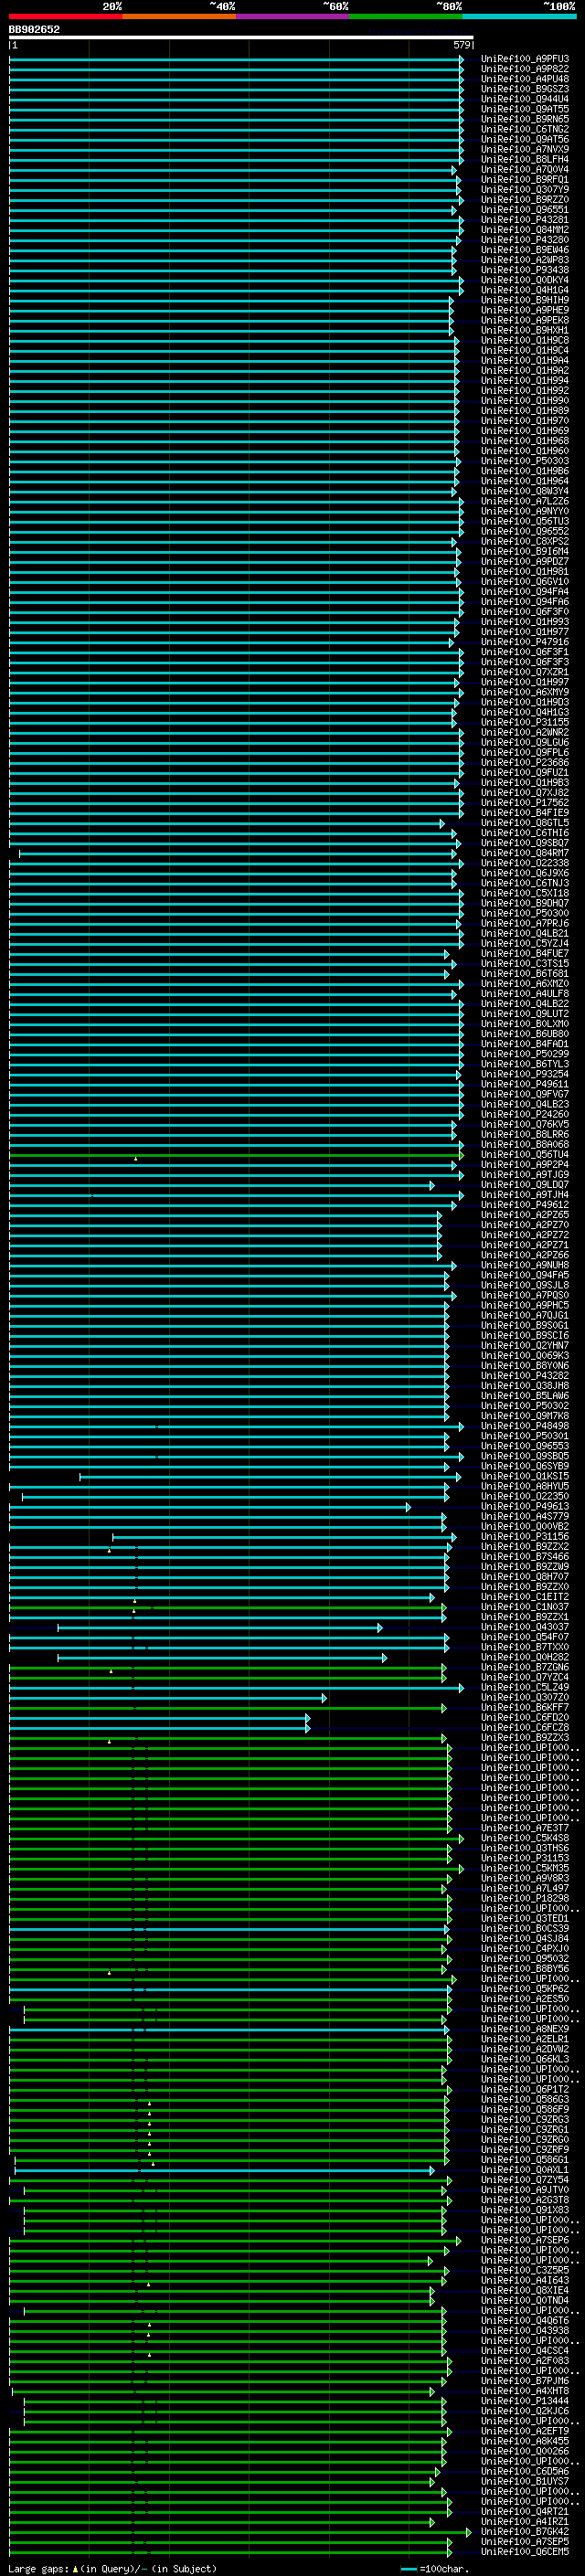This screenshot has width=585, height=2576.
Task: Select hit label UniRef100_Q307Y9
Action: tap(524, 190)
